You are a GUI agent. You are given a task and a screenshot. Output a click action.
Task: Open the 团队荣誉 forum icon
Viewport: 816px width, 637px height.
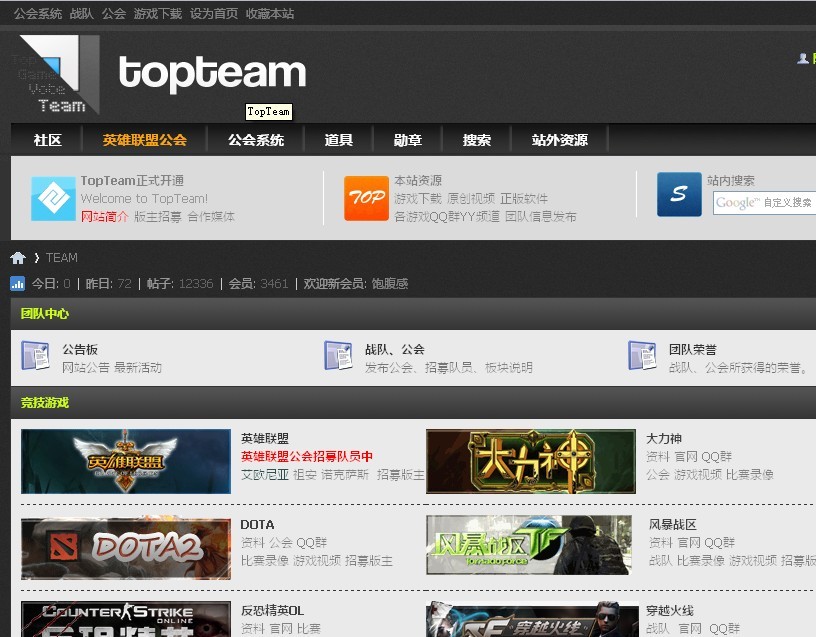click(x=642, y=355)
